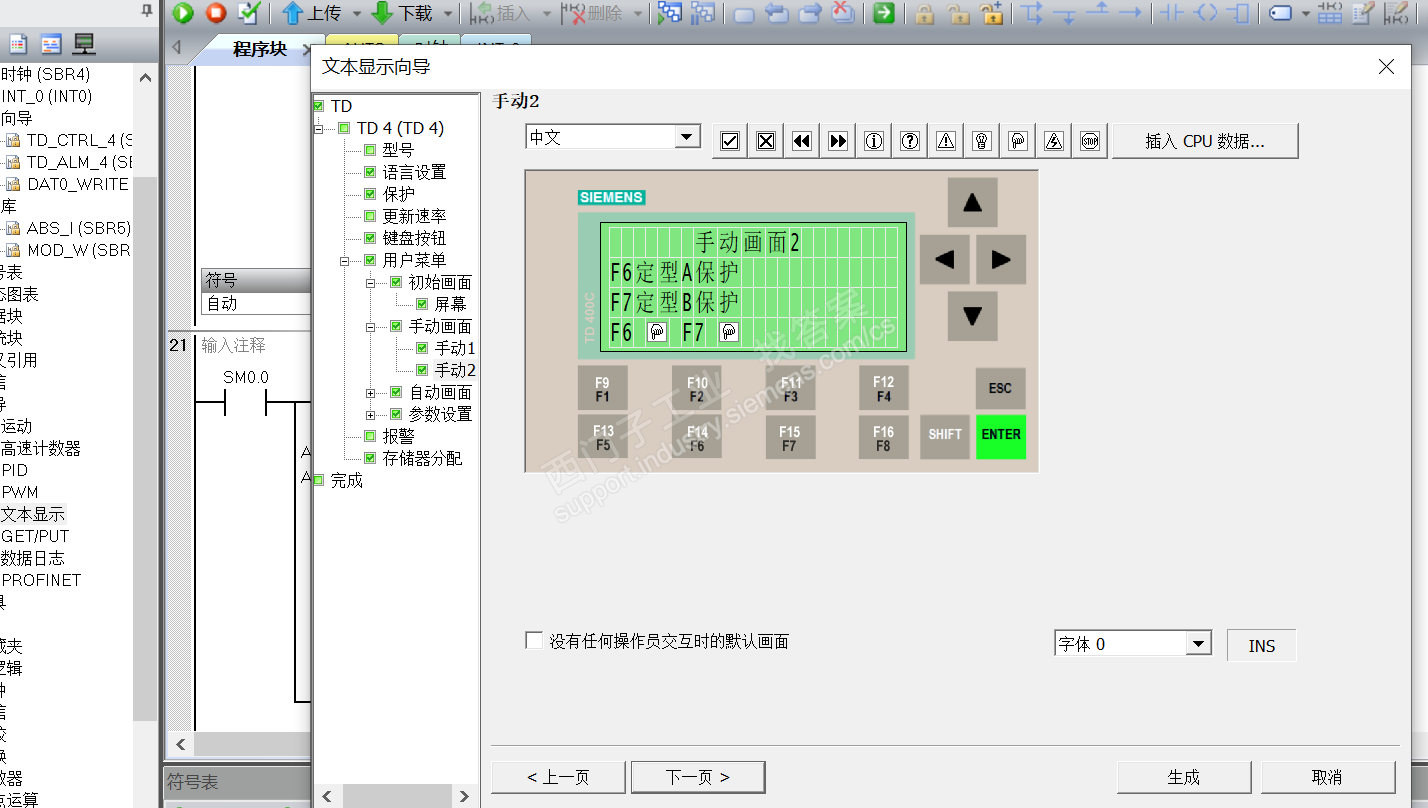
Task: Click the green ENTER key on TD panel
Action: coord(1001,435)
